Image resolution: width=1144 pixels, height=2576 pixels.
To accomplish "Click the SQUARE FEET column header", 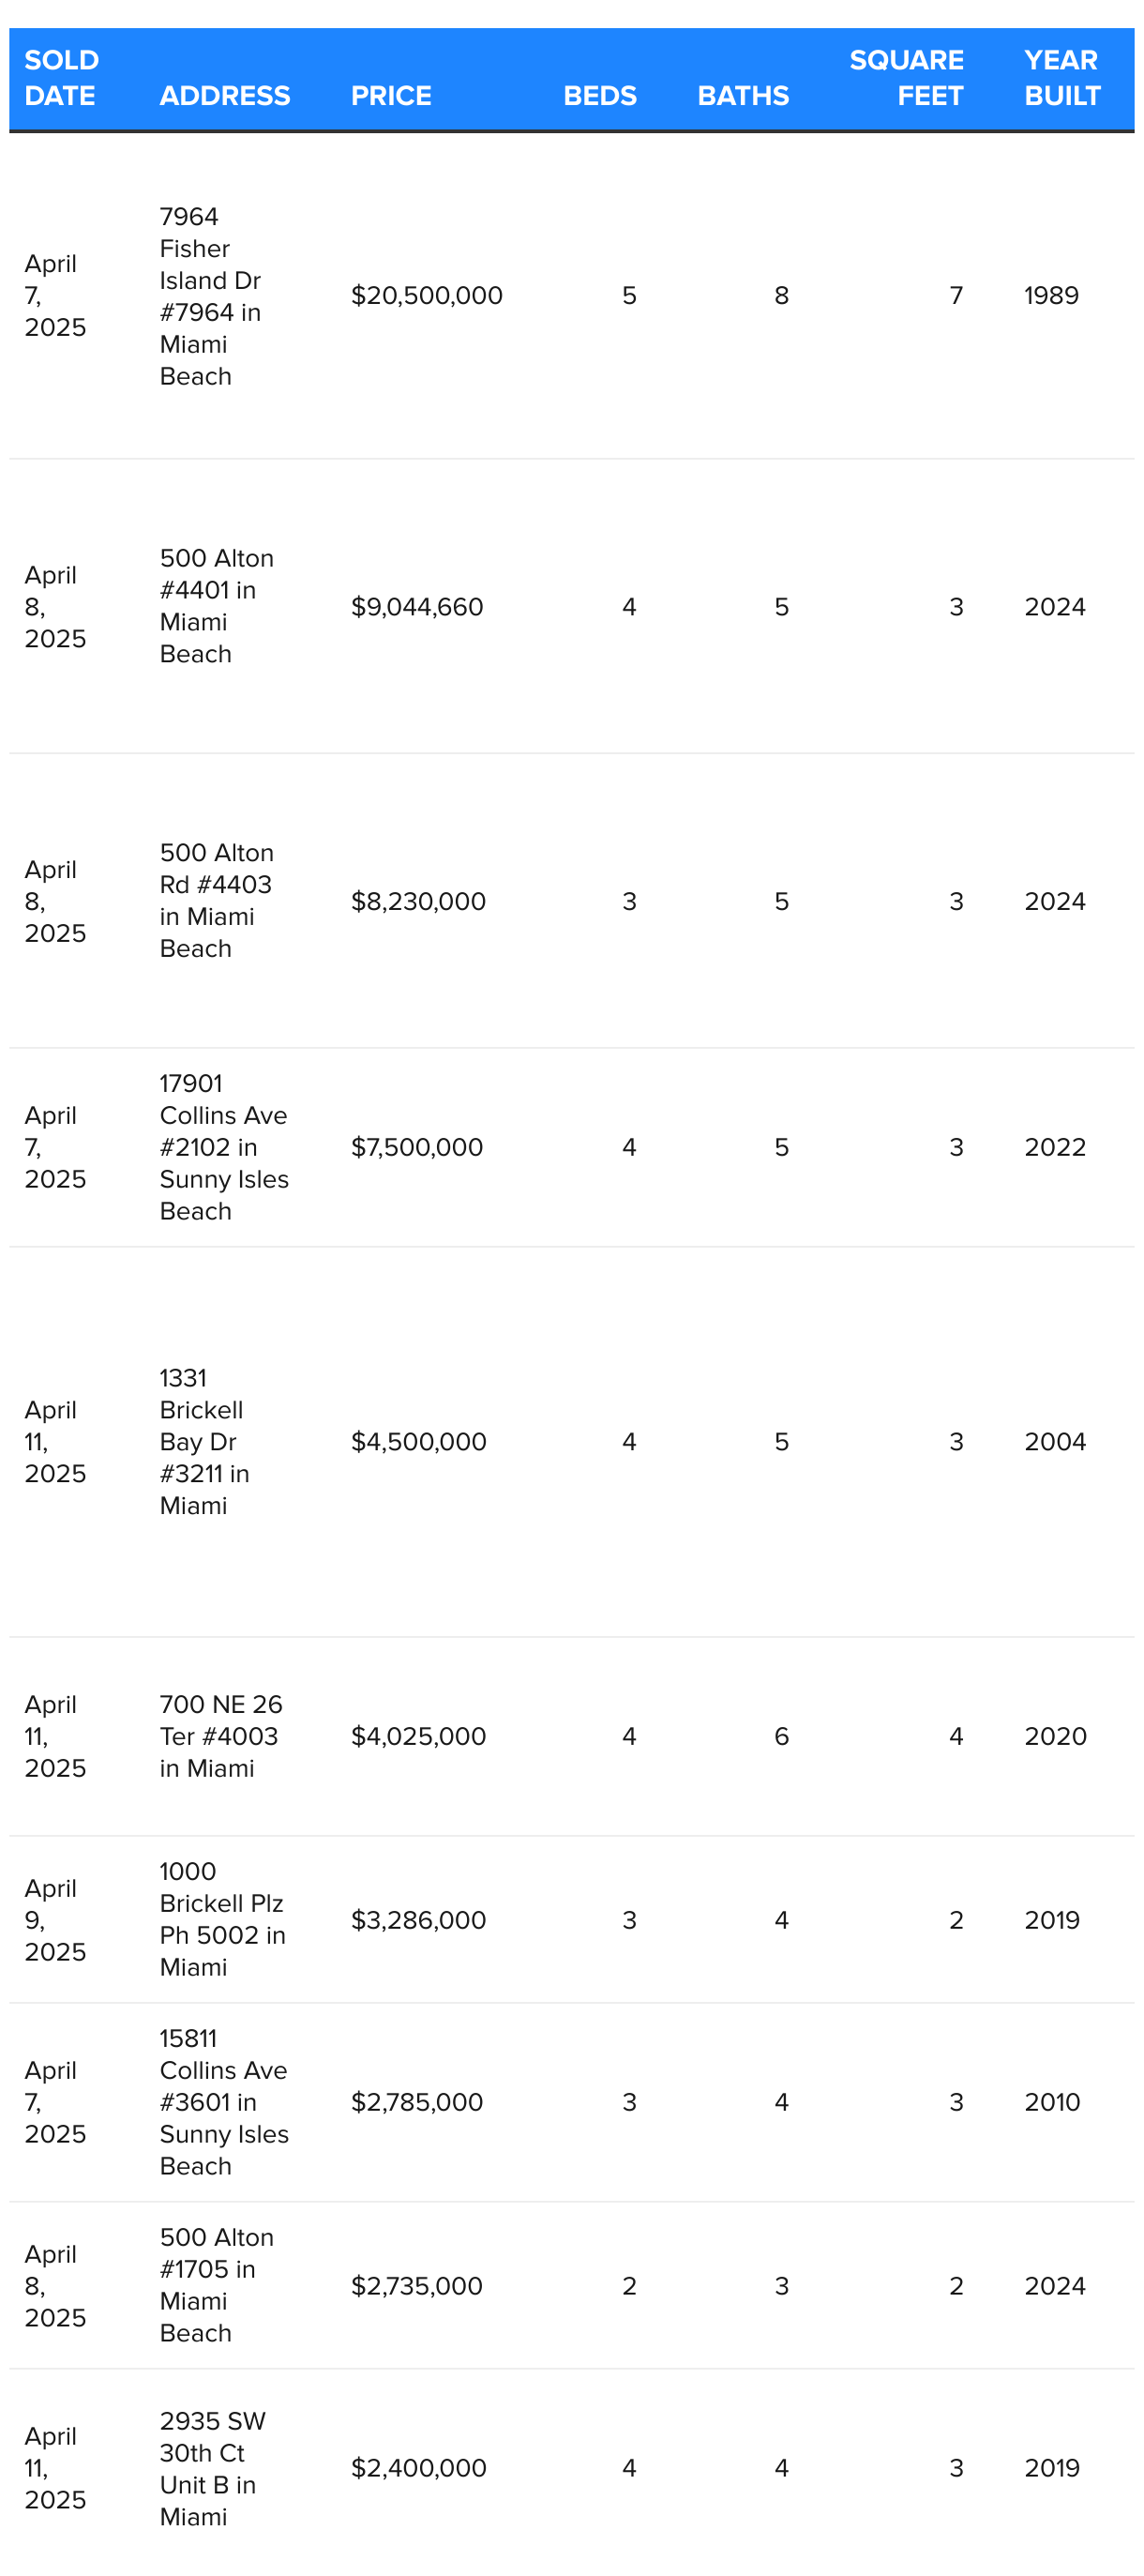I will pyautogui.click(x=906, y=78).
